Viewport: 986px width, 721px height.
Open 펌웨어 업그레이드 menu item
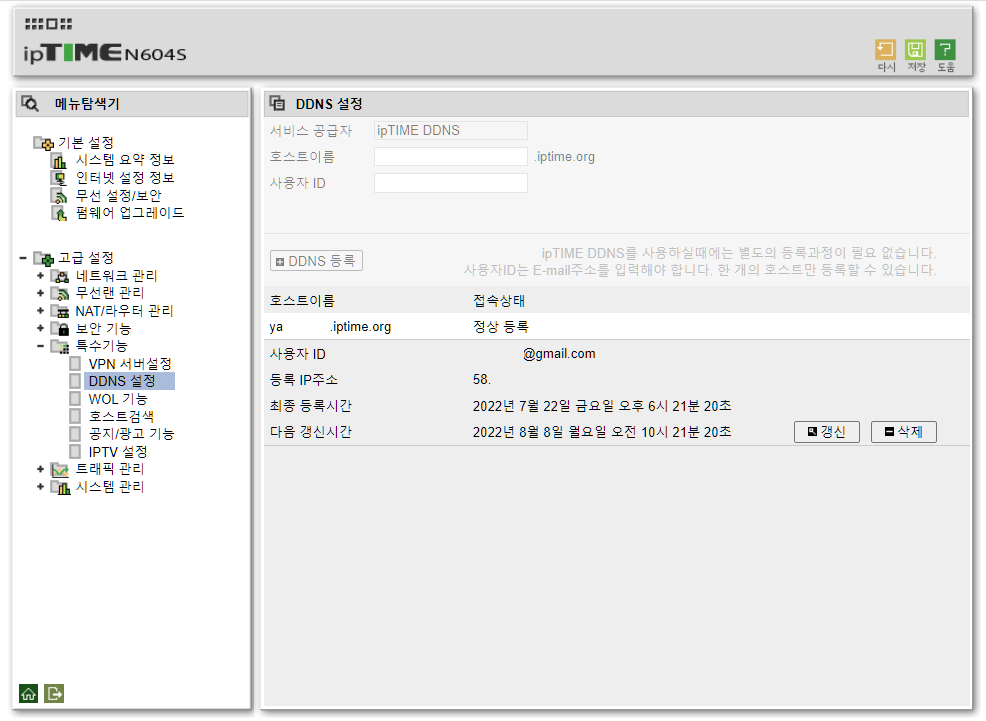pos(130,213)
